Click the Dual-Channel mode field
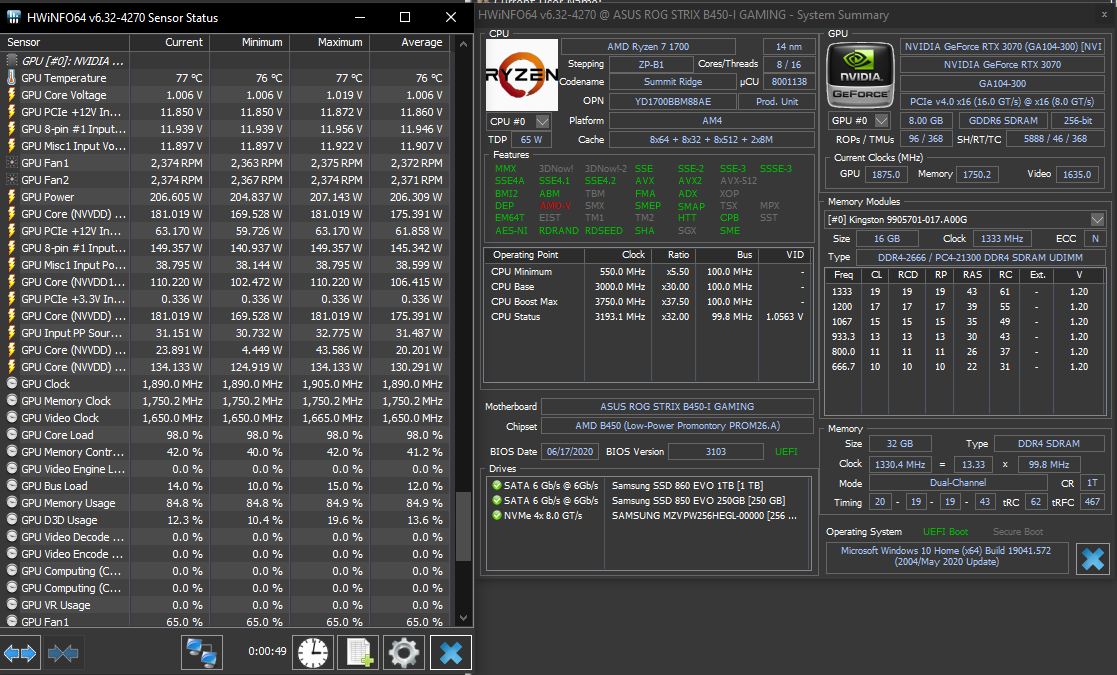The height and width of the screenshot is (675, 1117). (x=957, y=483)
